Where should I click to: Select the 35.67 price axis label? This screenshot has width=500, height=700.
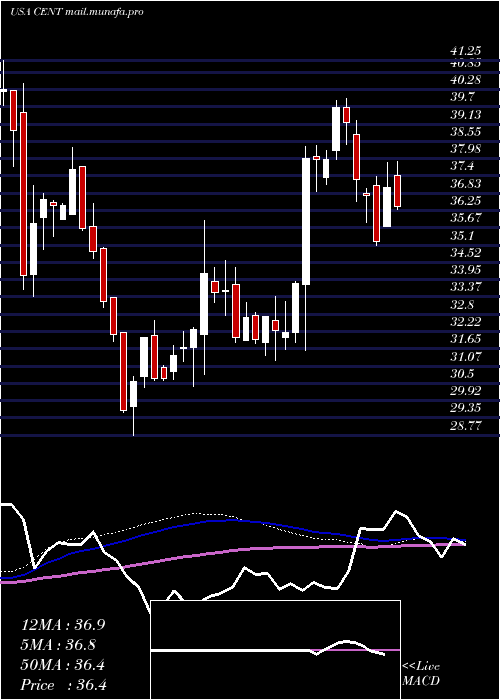[465, 218]
